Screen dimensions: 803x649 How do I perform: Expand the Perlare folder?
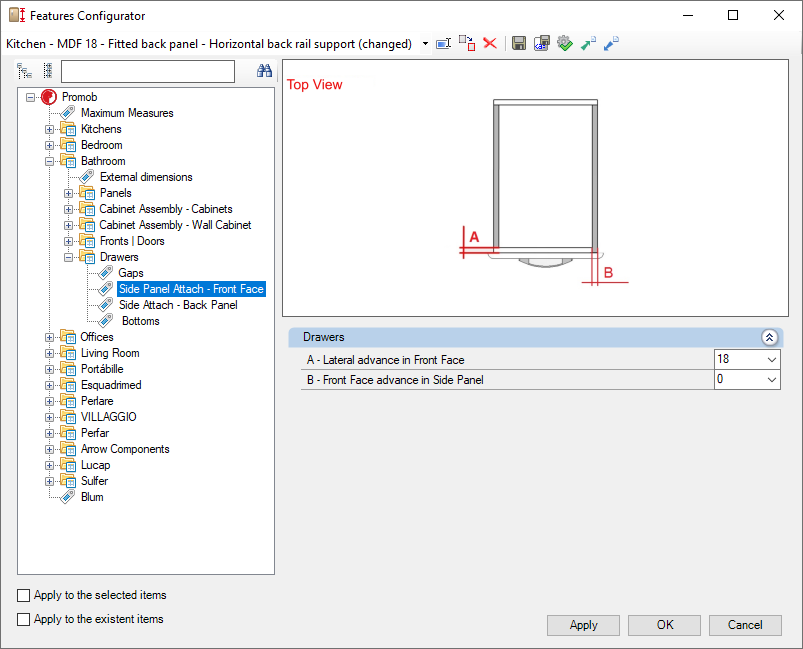(x=50, y=401)
